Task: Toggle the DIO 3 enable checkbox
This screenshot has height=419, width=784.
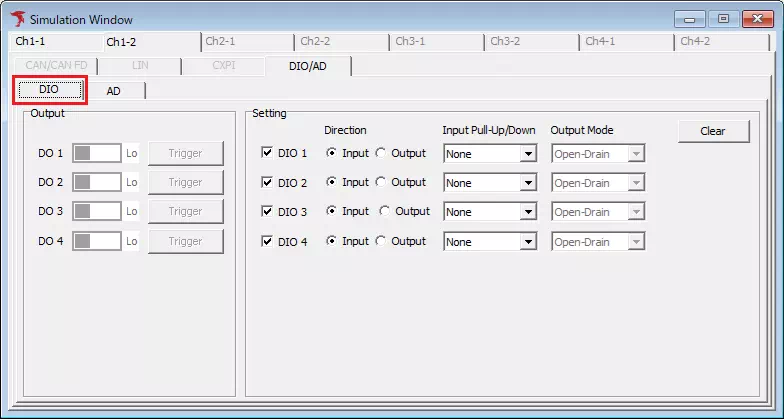Action: pyautogui.click(x=266, y=212)
